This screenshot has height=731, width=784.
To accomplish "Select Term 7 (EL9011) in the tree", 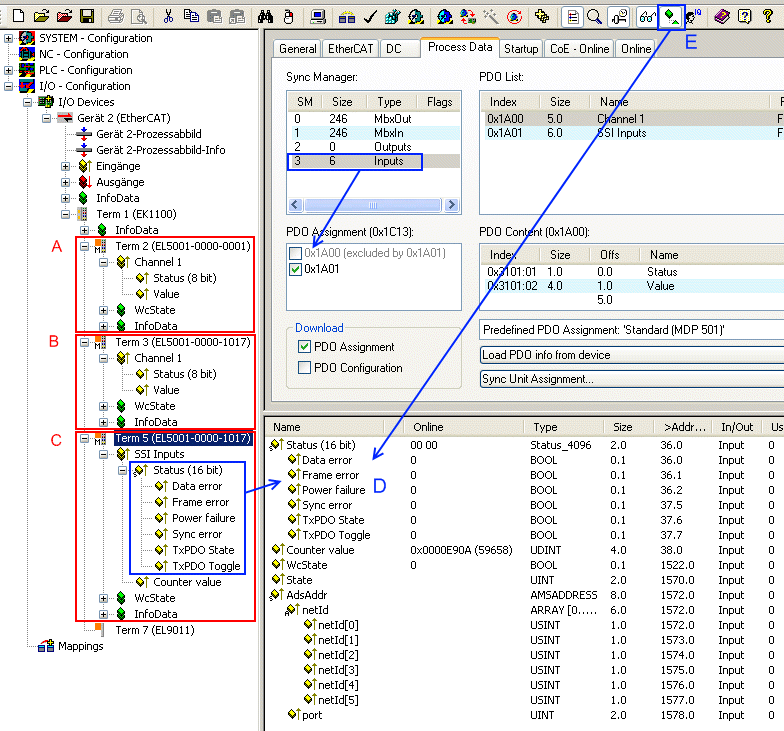I will (154, 630).
